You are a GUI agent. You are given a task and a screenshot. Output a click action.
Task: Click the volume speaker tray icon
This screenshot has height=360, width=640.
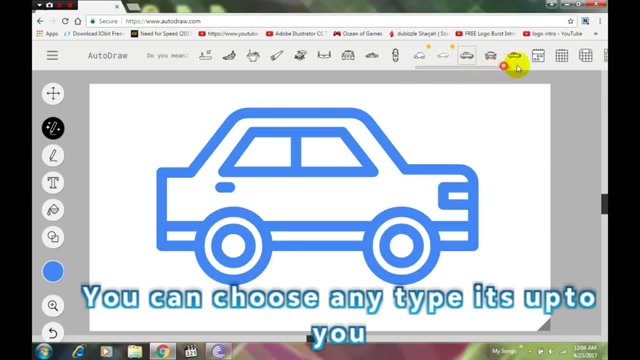click(x=551, y=351)
